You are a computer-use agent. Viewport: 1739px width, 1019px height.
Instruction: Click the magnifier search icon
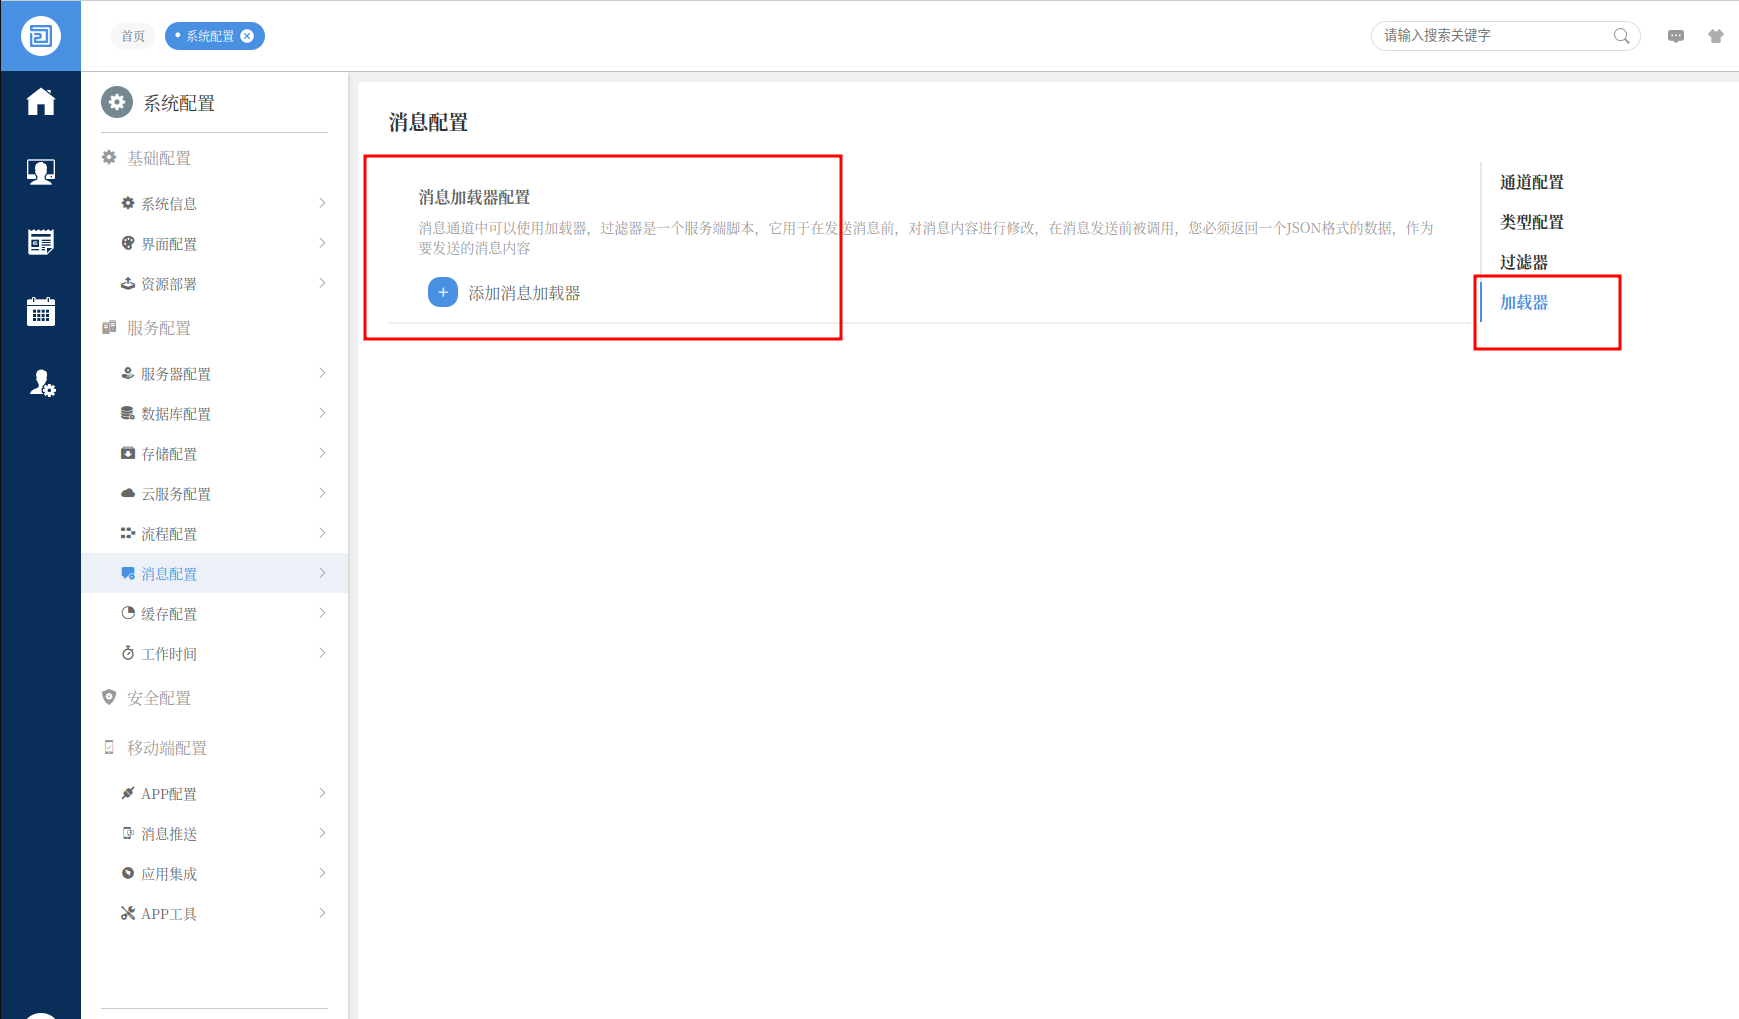(x=1621, y=36)
